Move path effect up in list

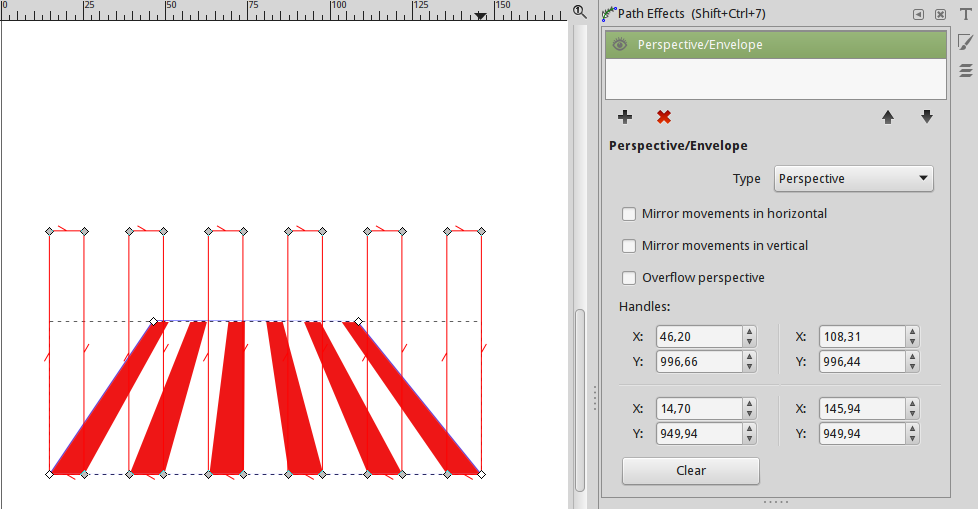click(x=887, y=117)
